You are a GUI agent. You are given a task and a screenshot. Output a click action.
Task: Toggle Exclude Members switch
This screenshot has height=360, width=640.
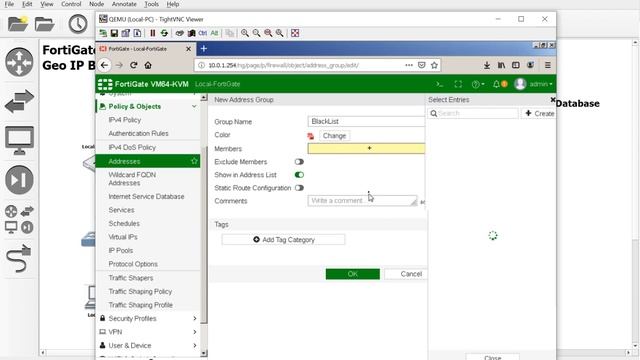click(299, 162)
